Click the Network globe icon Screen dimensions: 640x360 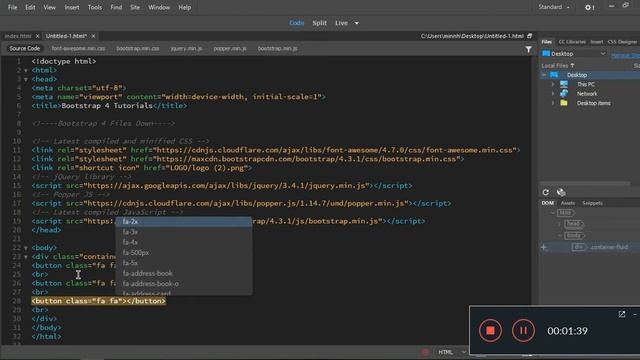point(564,93)
